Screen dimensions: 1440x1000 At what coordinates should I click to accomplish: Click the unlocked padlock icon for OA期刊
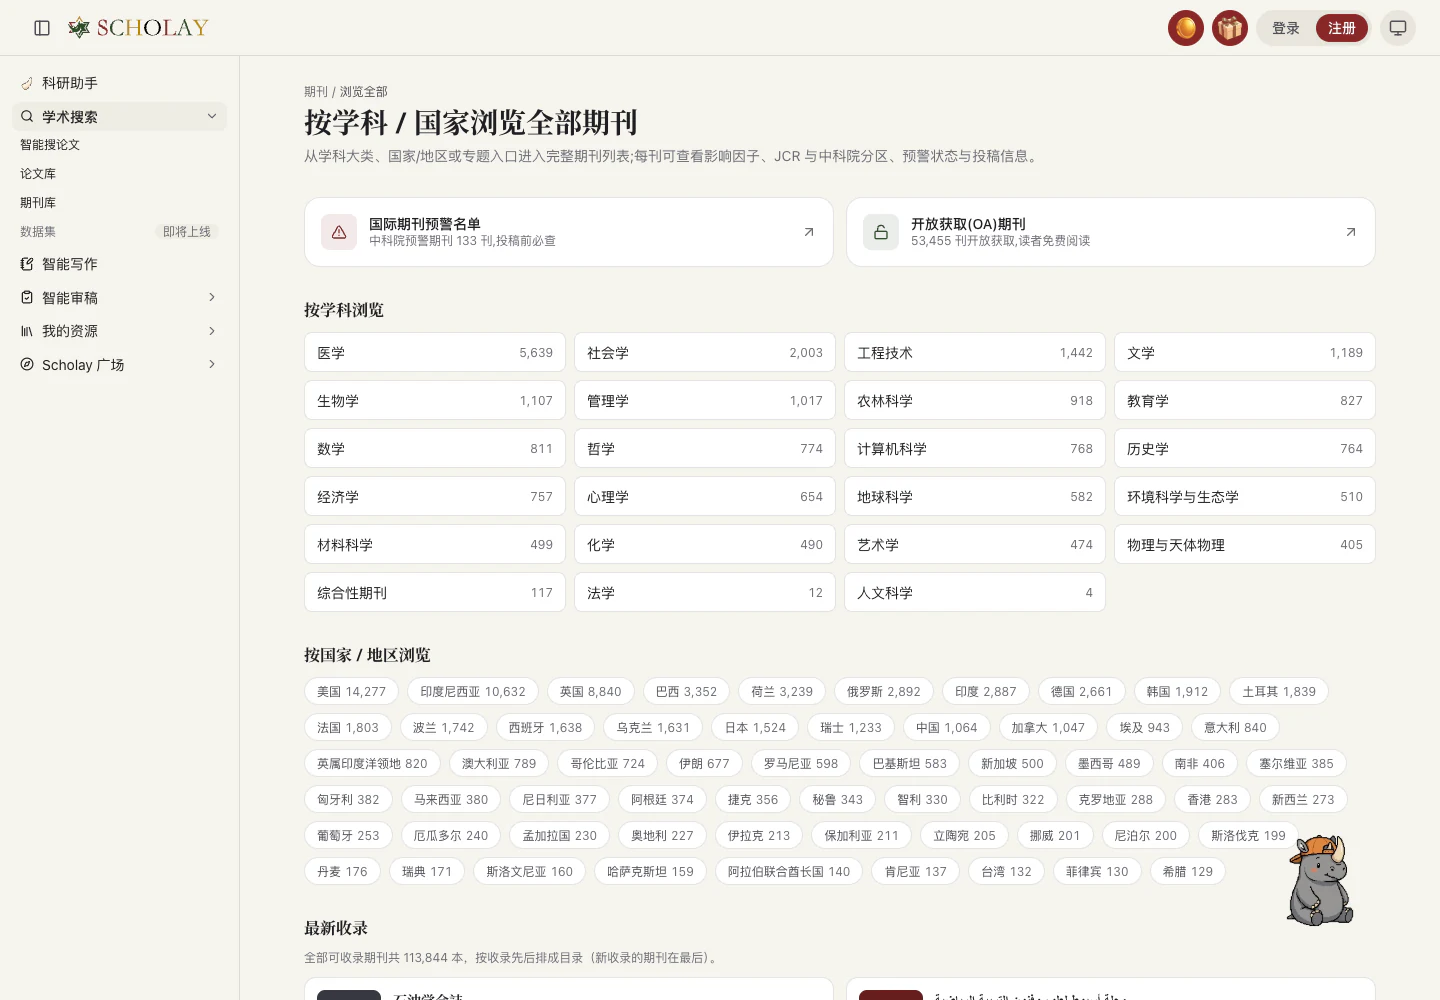click(881, 232)
